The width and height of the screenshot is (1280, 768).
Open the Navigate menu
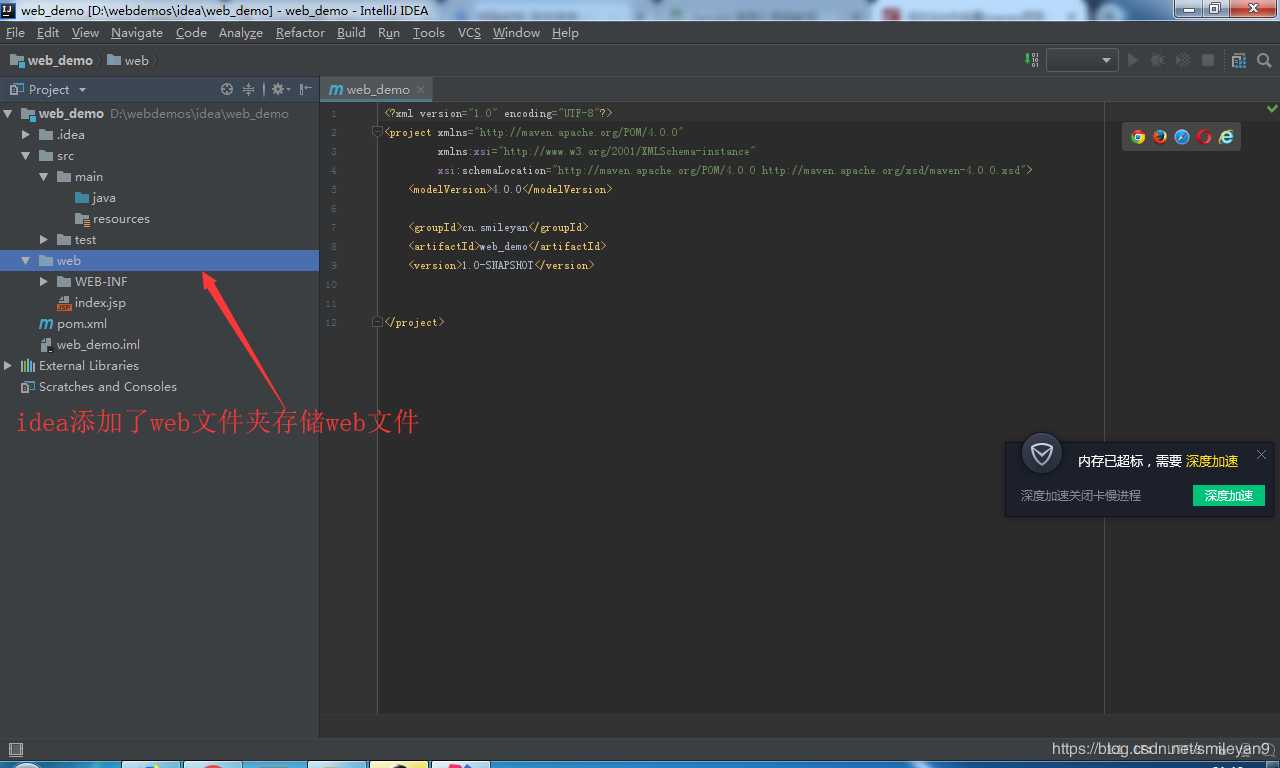(136, 33)
